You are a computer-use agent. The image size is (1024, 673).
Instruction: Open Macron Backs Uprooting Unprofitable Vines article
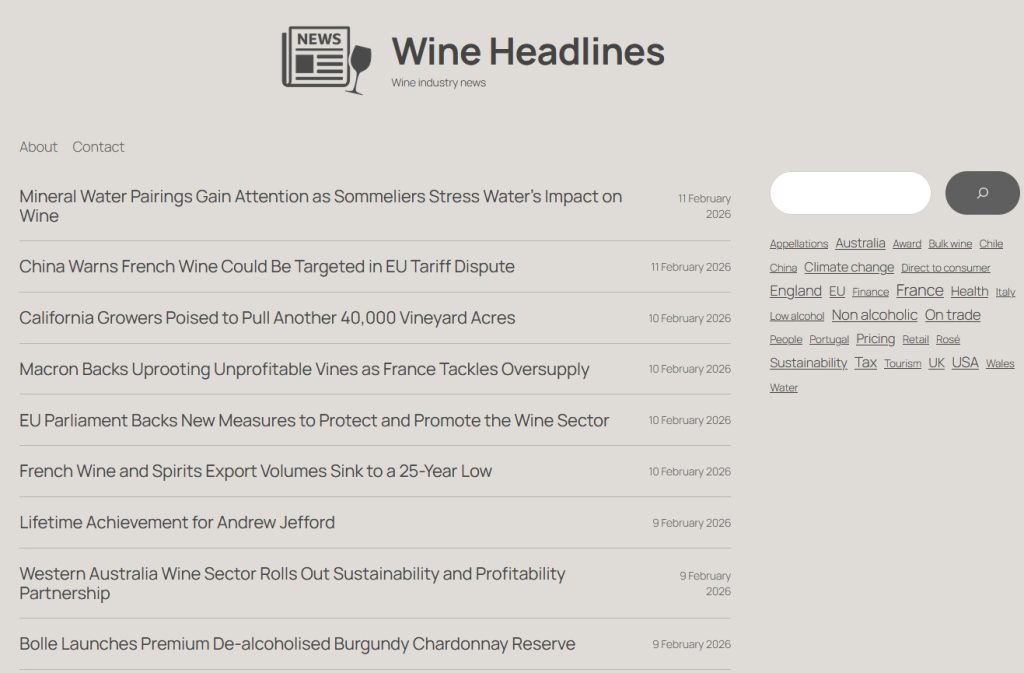[x=304, y=369]
